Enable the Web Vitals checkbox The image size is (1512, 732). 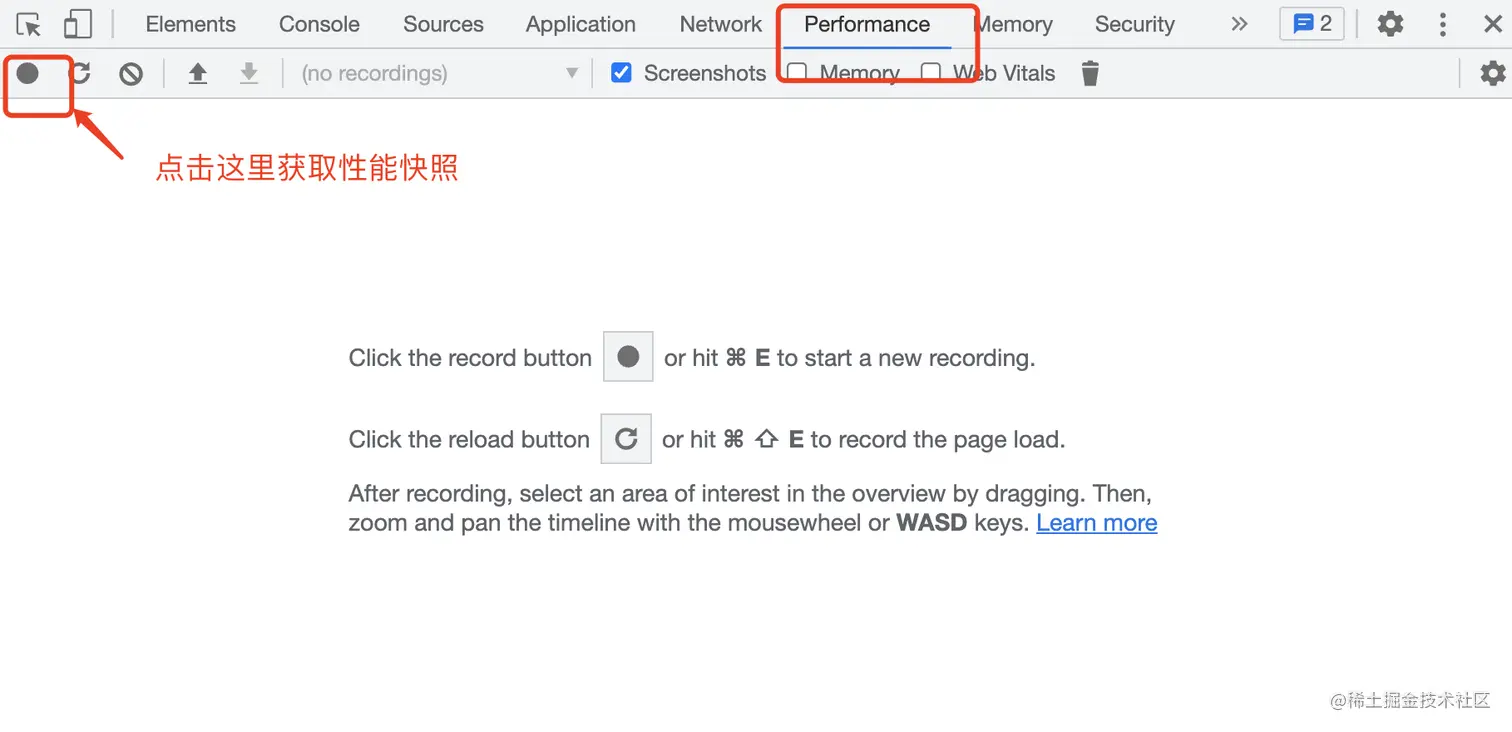pyautogui.click(x=931, y=73)
